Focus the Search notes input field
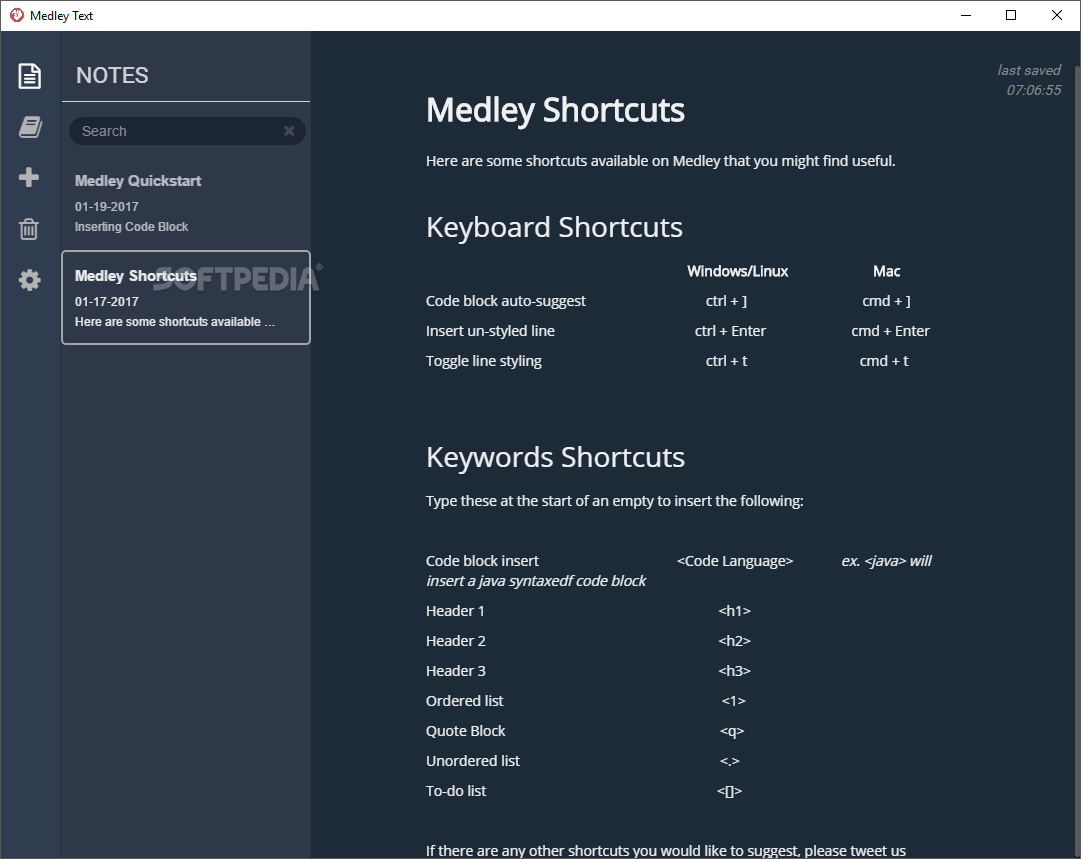 [187, 131]
